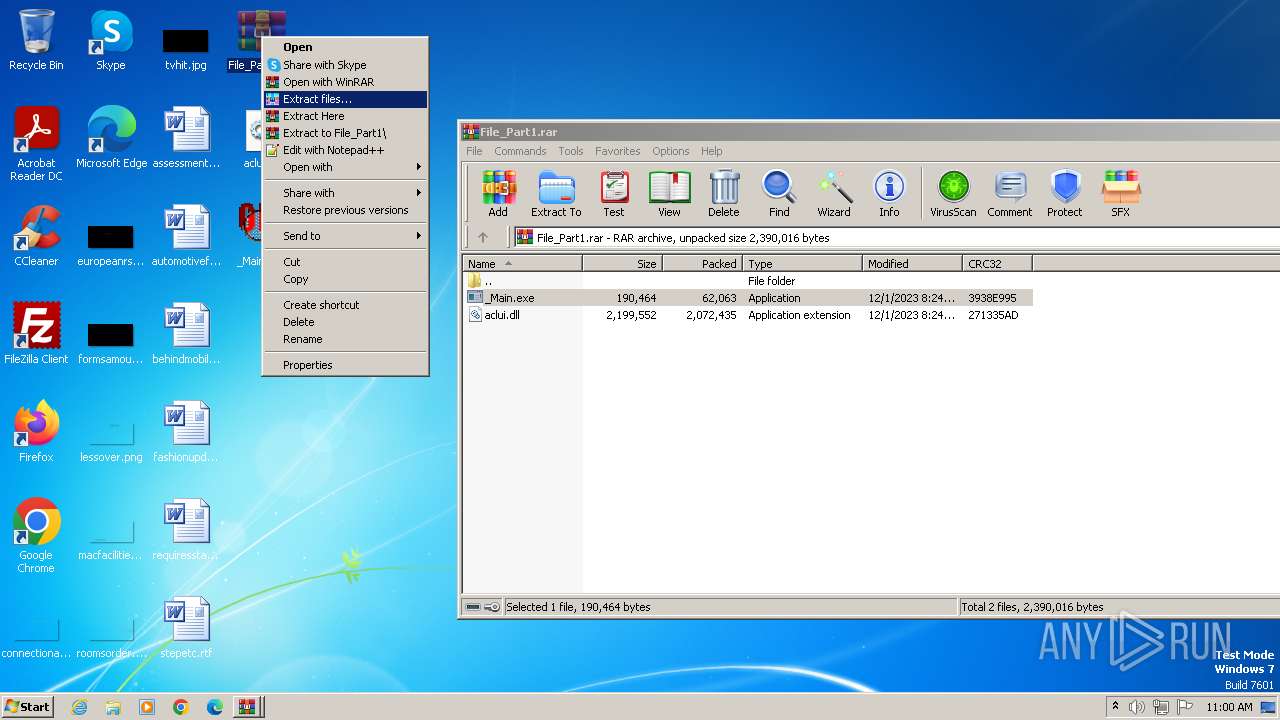Open the WinRAR Favorites menu
Image resolution: width=1280 pixels, height=720 pixels.
pos(618,151)
